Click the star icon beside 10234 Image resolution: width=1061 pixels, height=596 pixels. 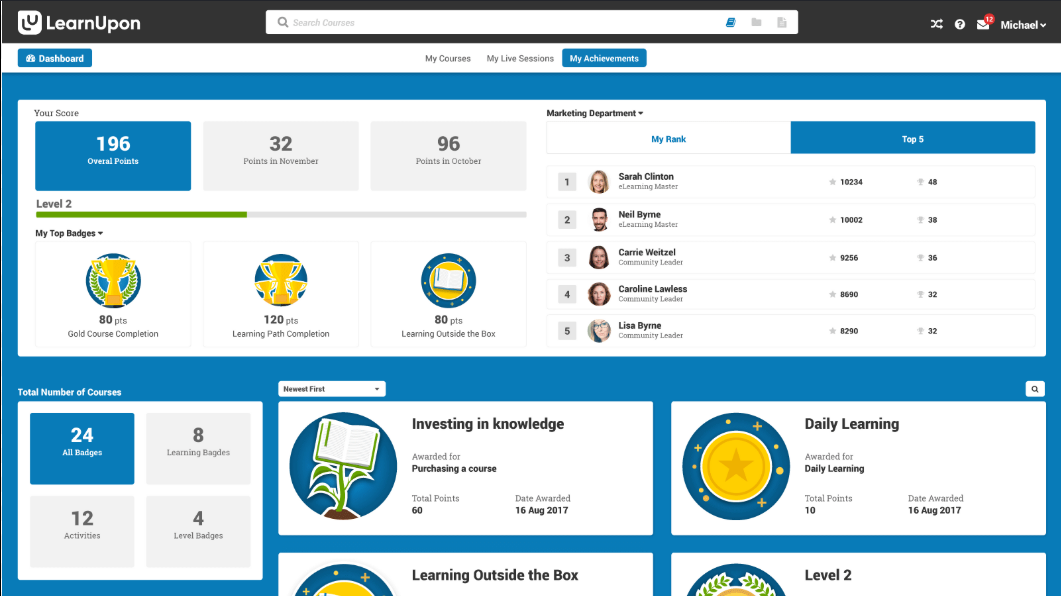pos(832,182)
